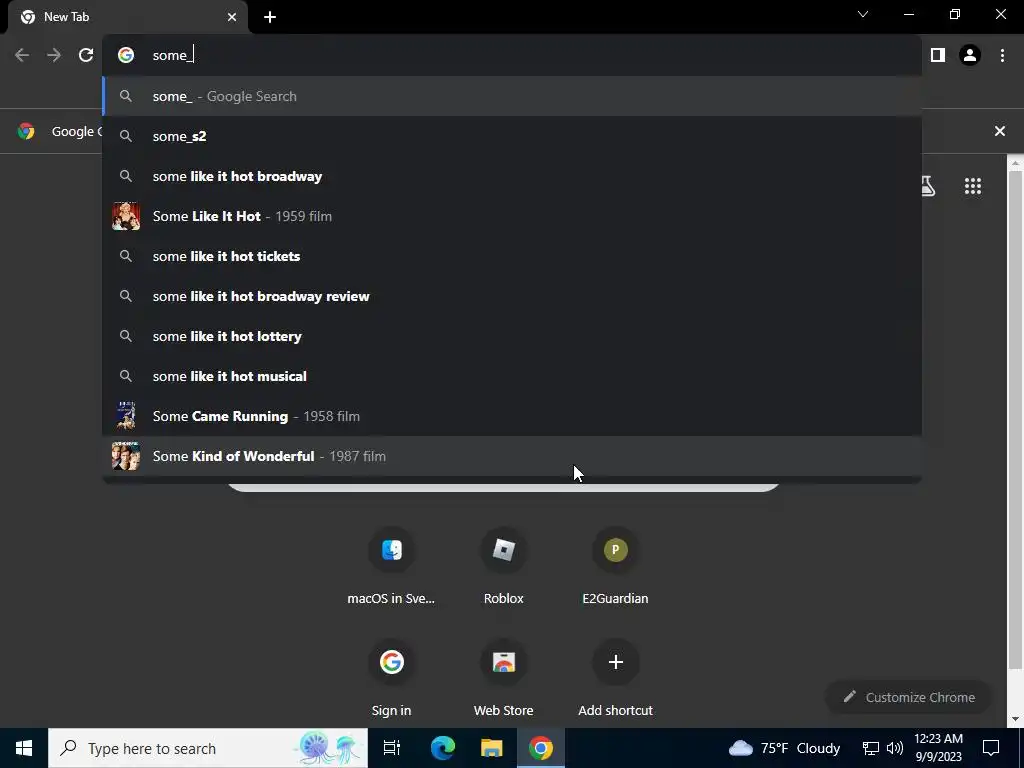Reload the page with refresh icon

point(86,56)
